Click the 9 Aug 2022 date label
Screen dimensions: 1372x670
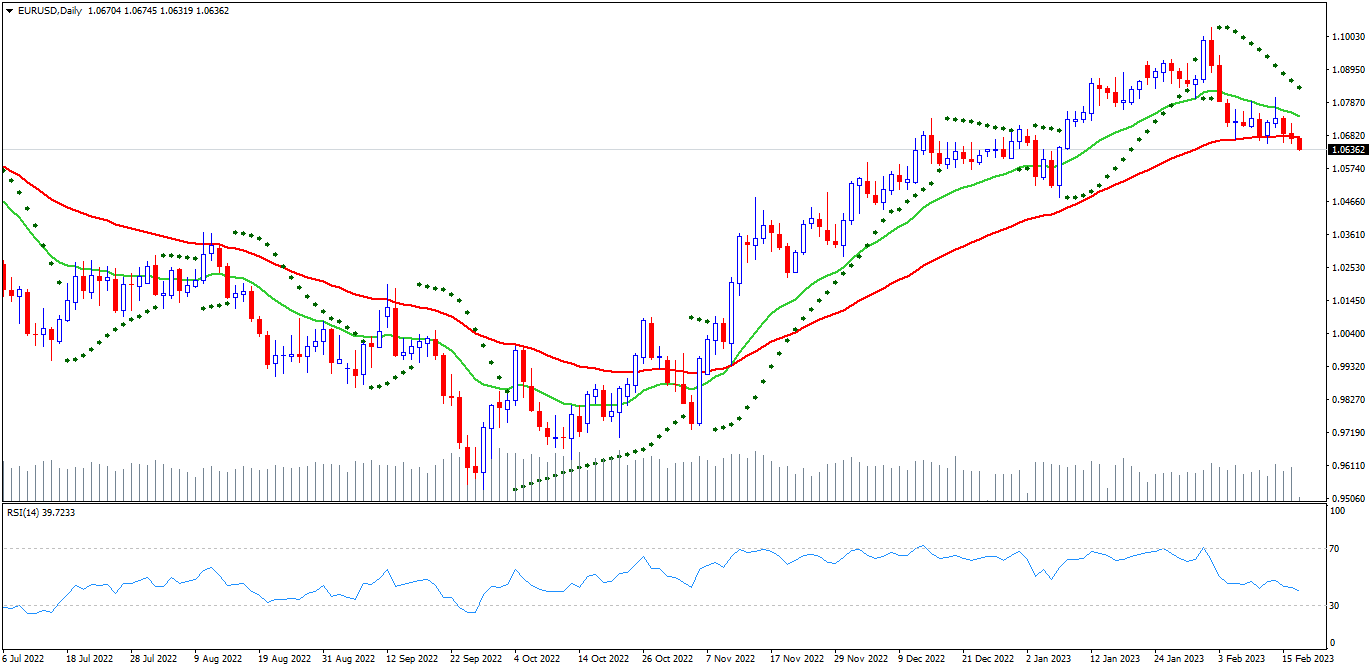click(x=217, y=660)
